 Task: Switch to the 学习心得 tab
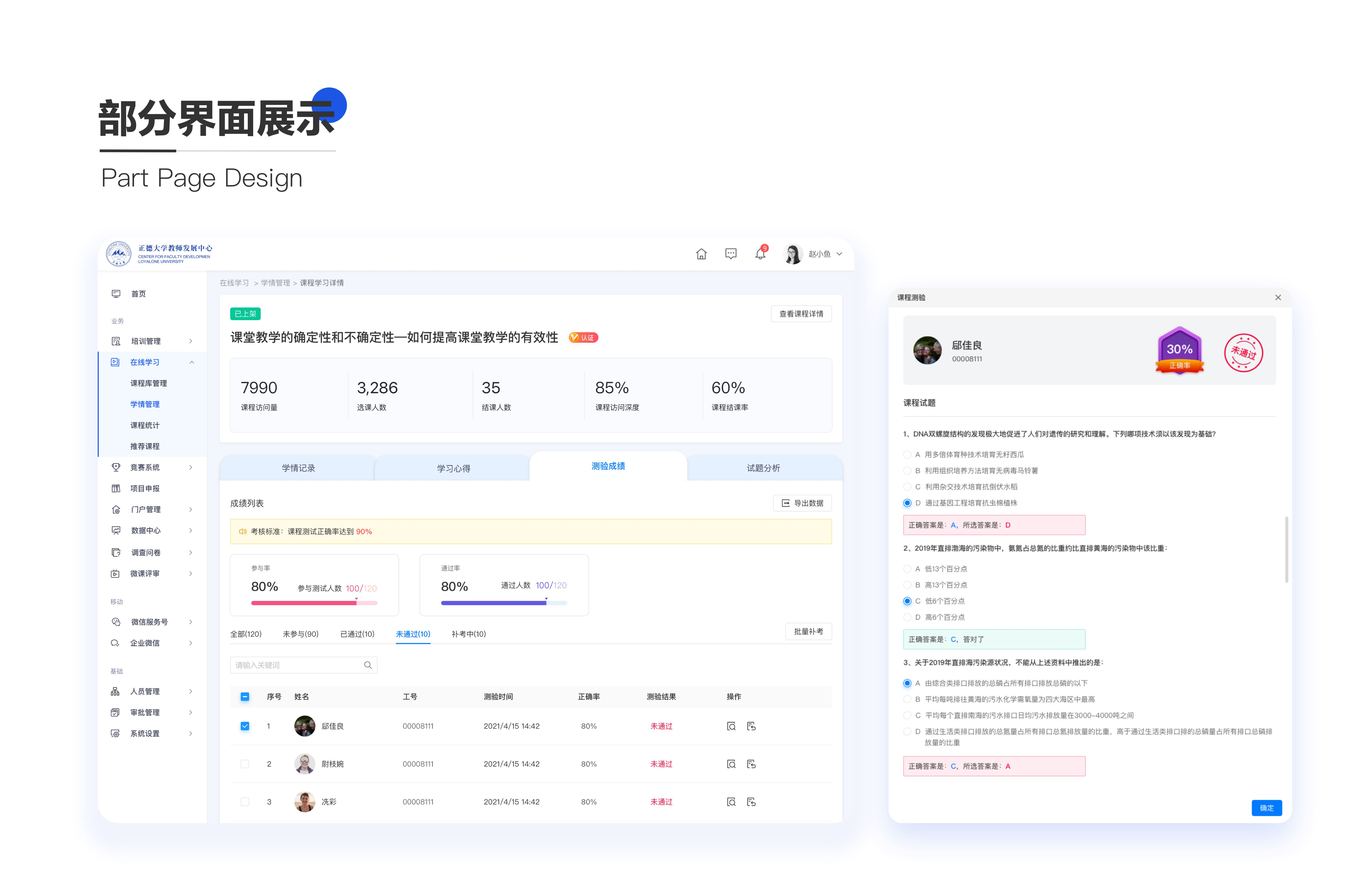[x=453, y=468]
